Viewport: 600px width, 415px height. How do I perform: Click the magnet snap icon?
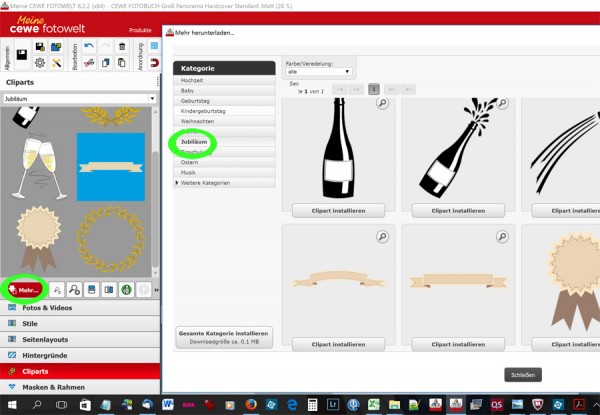click(154, 63)
